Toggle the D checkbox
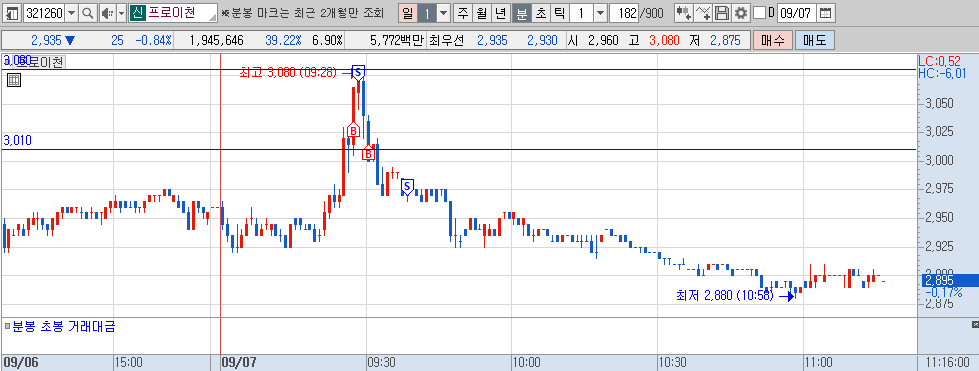The height and width of the screenshot is (371, 979). (x=759, y=12)
